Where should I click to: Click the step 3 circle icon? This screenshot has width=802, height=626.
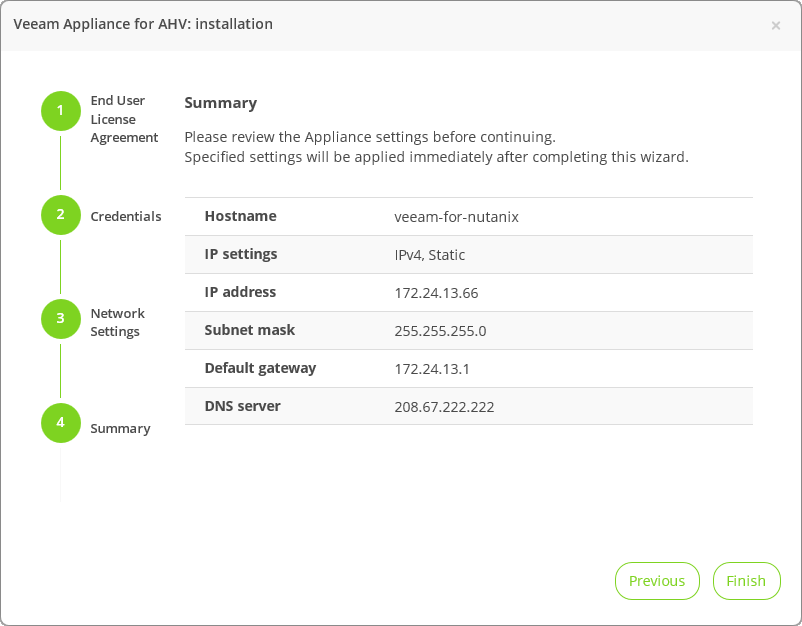point(60,319)
